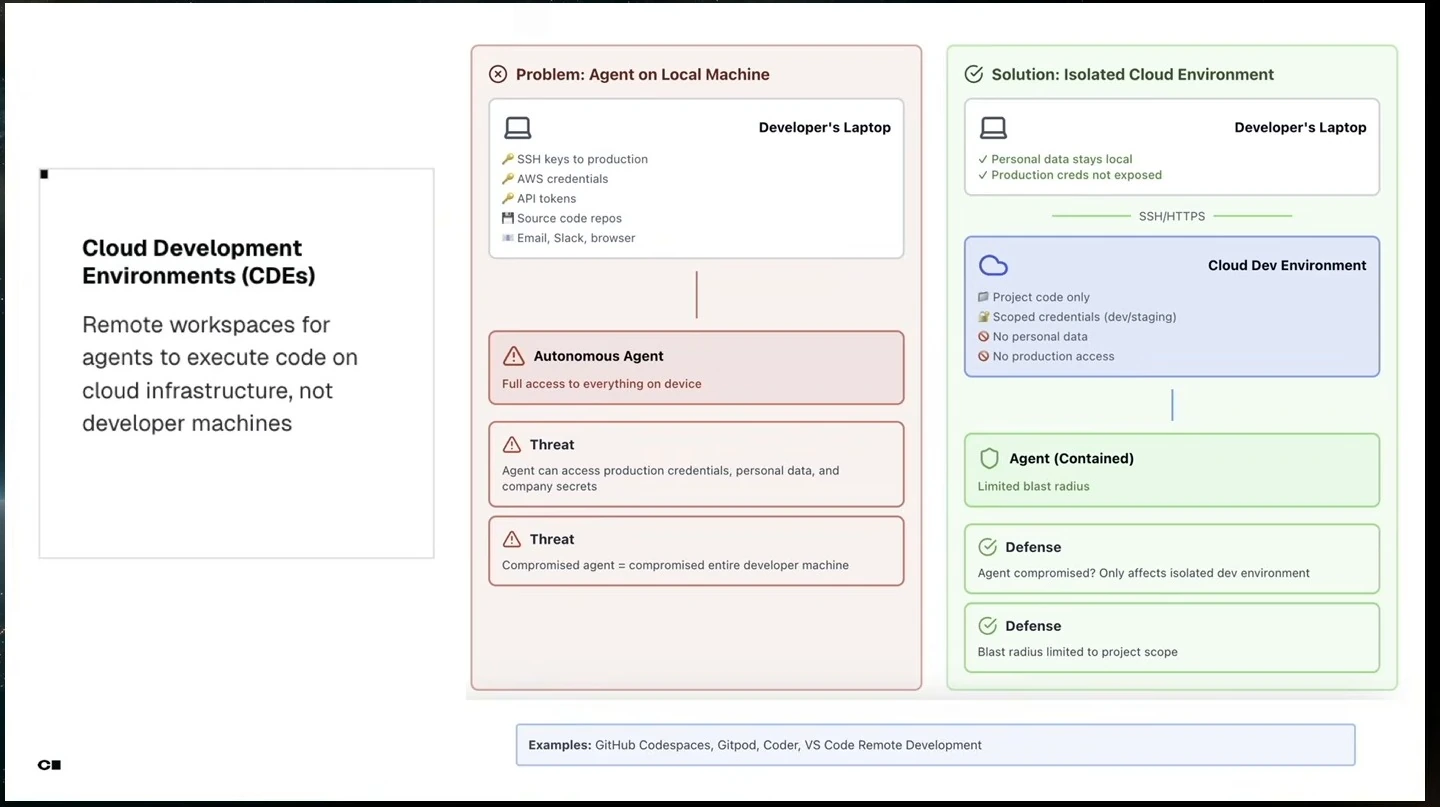Image resolution: width=1440 pixels, height=807 pixels.
Task: Click the shield icon beside Agent (Contained)
Action: [x=989, y=458]
